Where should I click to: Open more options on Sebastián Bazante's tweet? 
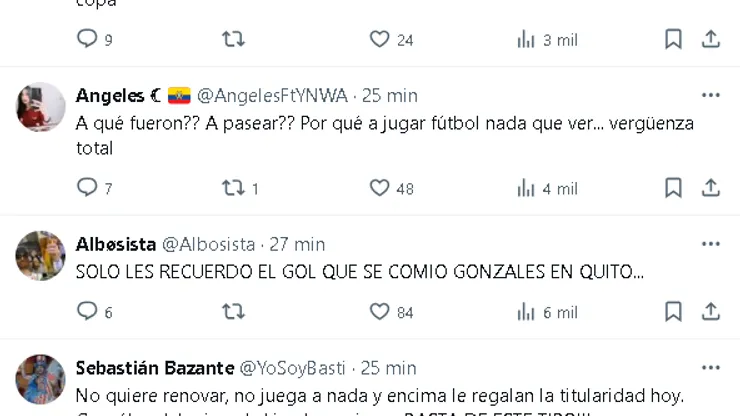coord(711,368)
